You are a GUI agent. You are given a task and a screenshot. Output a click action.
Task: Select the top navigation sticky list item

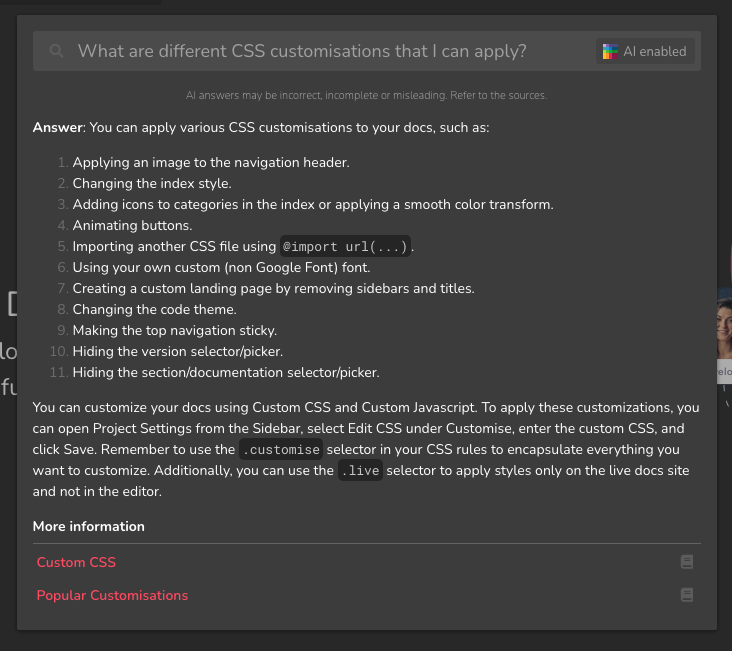tap(174, 330)
